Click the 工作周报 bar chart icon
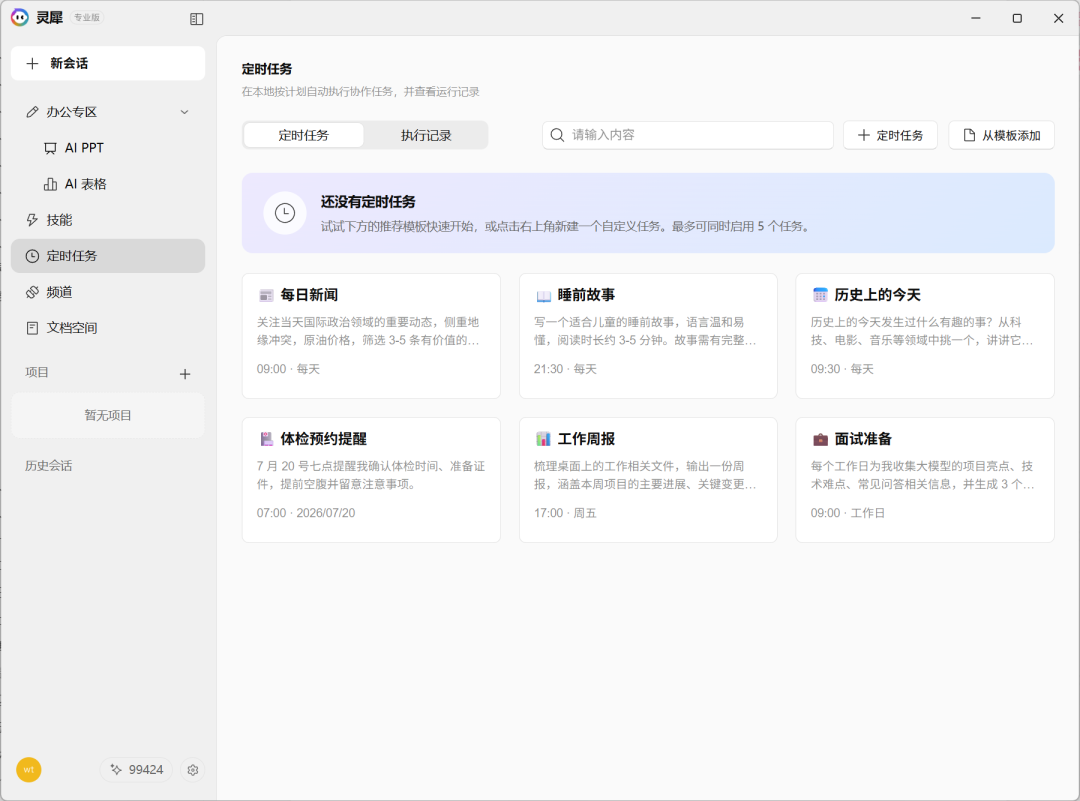Screen dimensions: 1080x801 (543, 439)
